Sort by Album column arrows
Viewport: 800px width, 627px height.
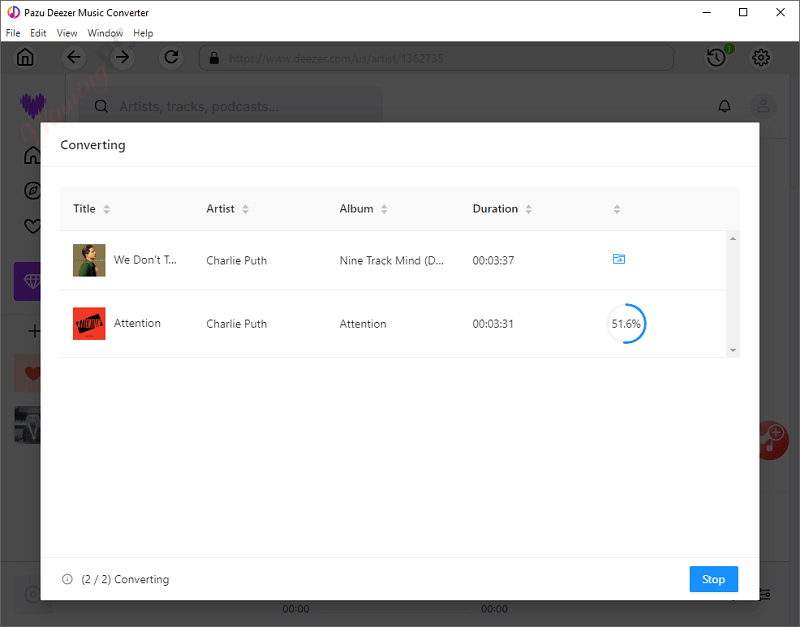(384, 209)
